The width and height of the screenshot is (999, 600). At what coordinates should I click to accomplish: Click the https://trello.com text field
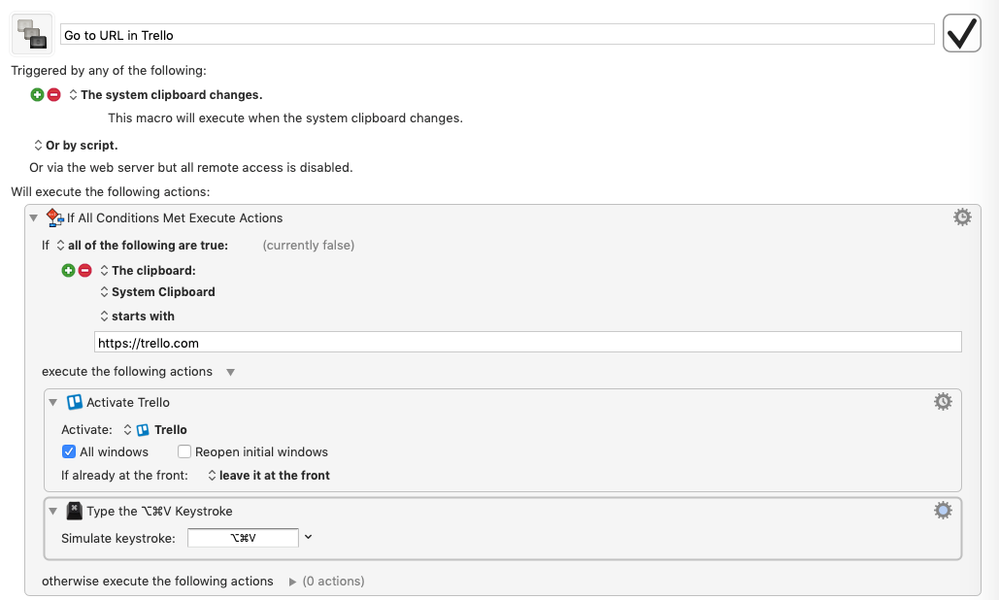[x=528, y=343]
